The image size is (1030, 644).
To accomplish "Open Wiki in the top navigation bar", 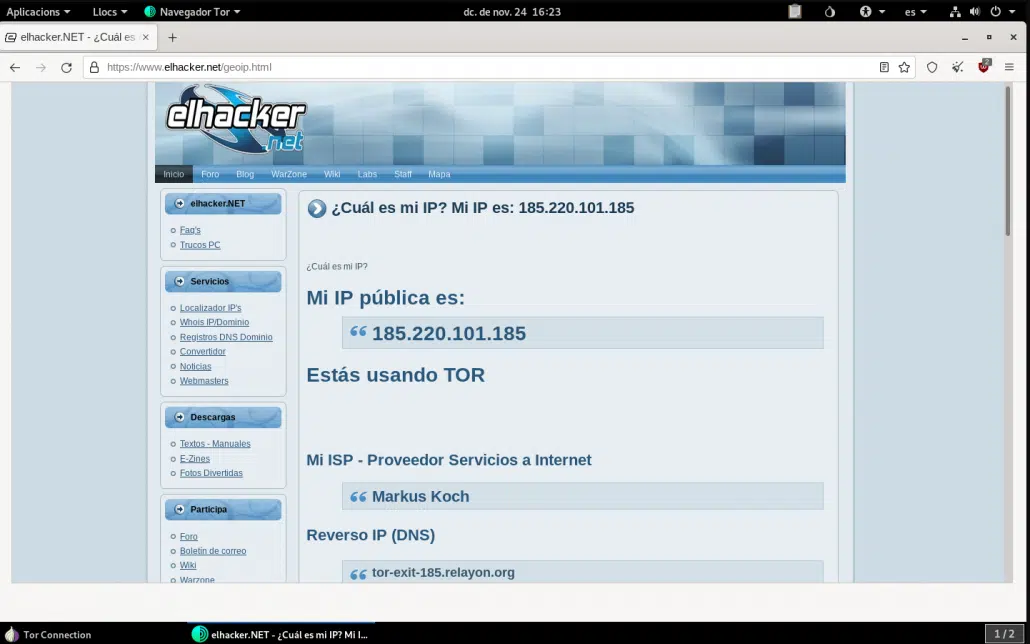I will point(332,174).
